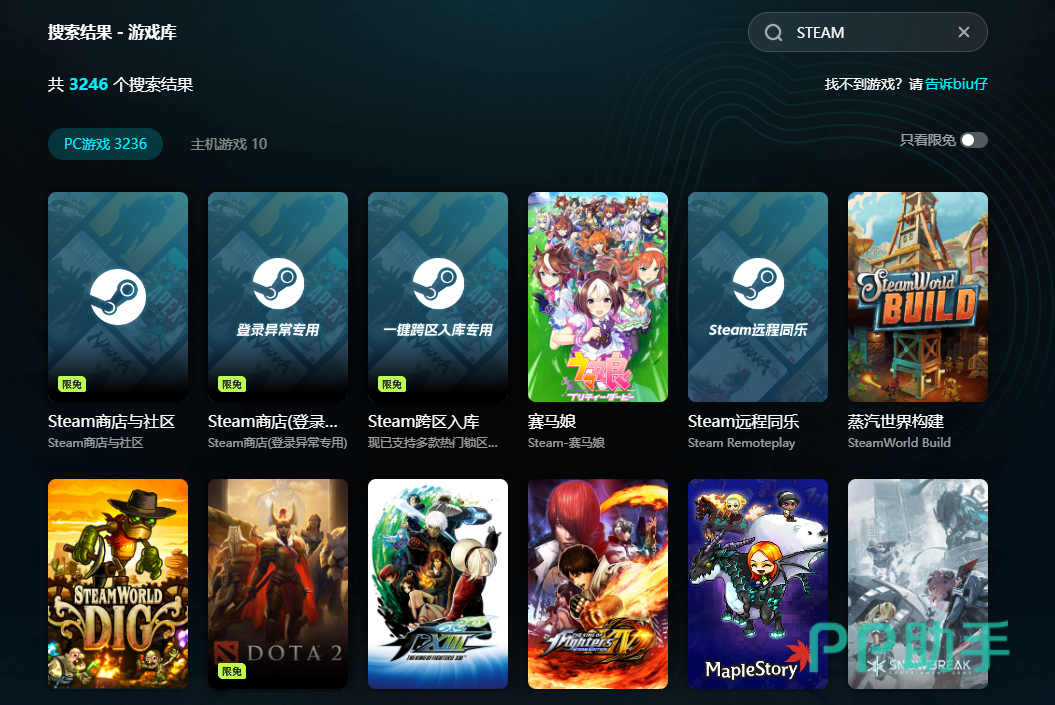Clear the STEAM search with the X icon

click(x=963, y=32)
